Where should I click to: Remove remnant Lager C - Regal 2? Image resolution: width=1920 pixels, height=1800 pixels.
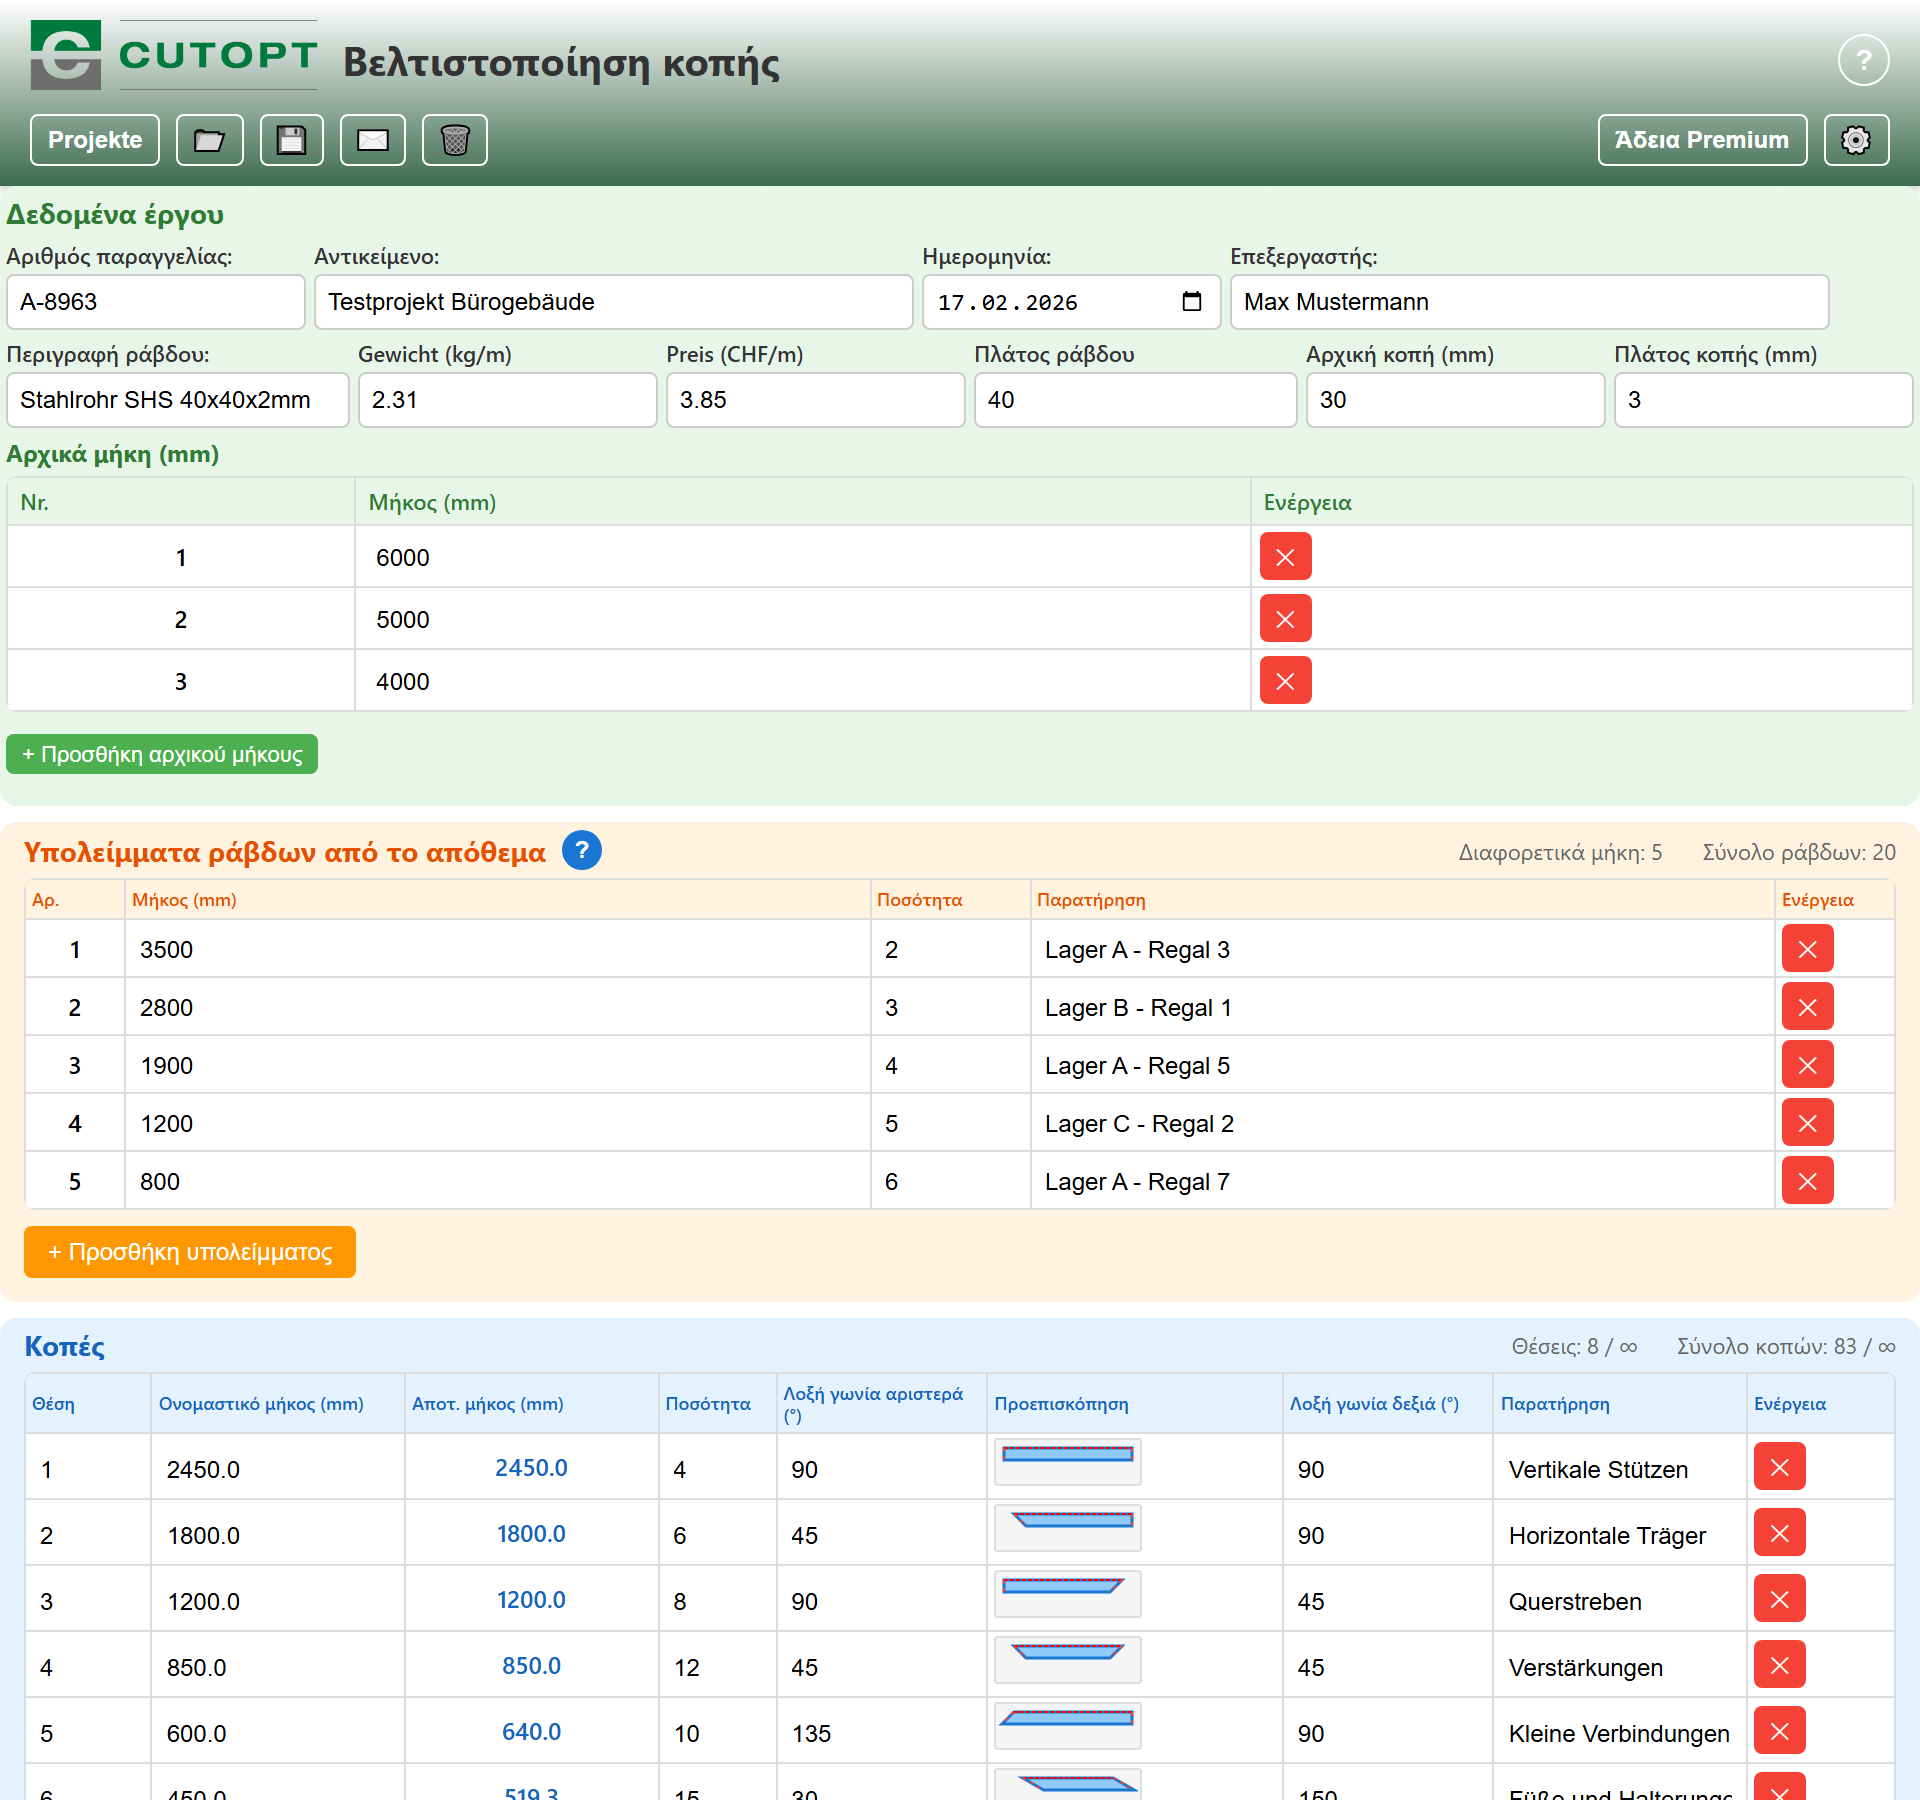click(1808, 1123)
